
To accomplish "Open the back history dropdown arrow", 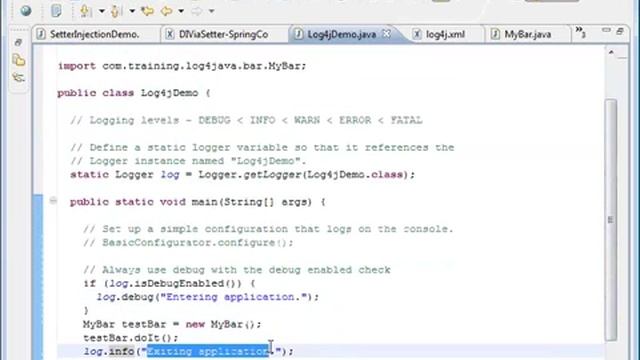I will (x=181, y=11).
